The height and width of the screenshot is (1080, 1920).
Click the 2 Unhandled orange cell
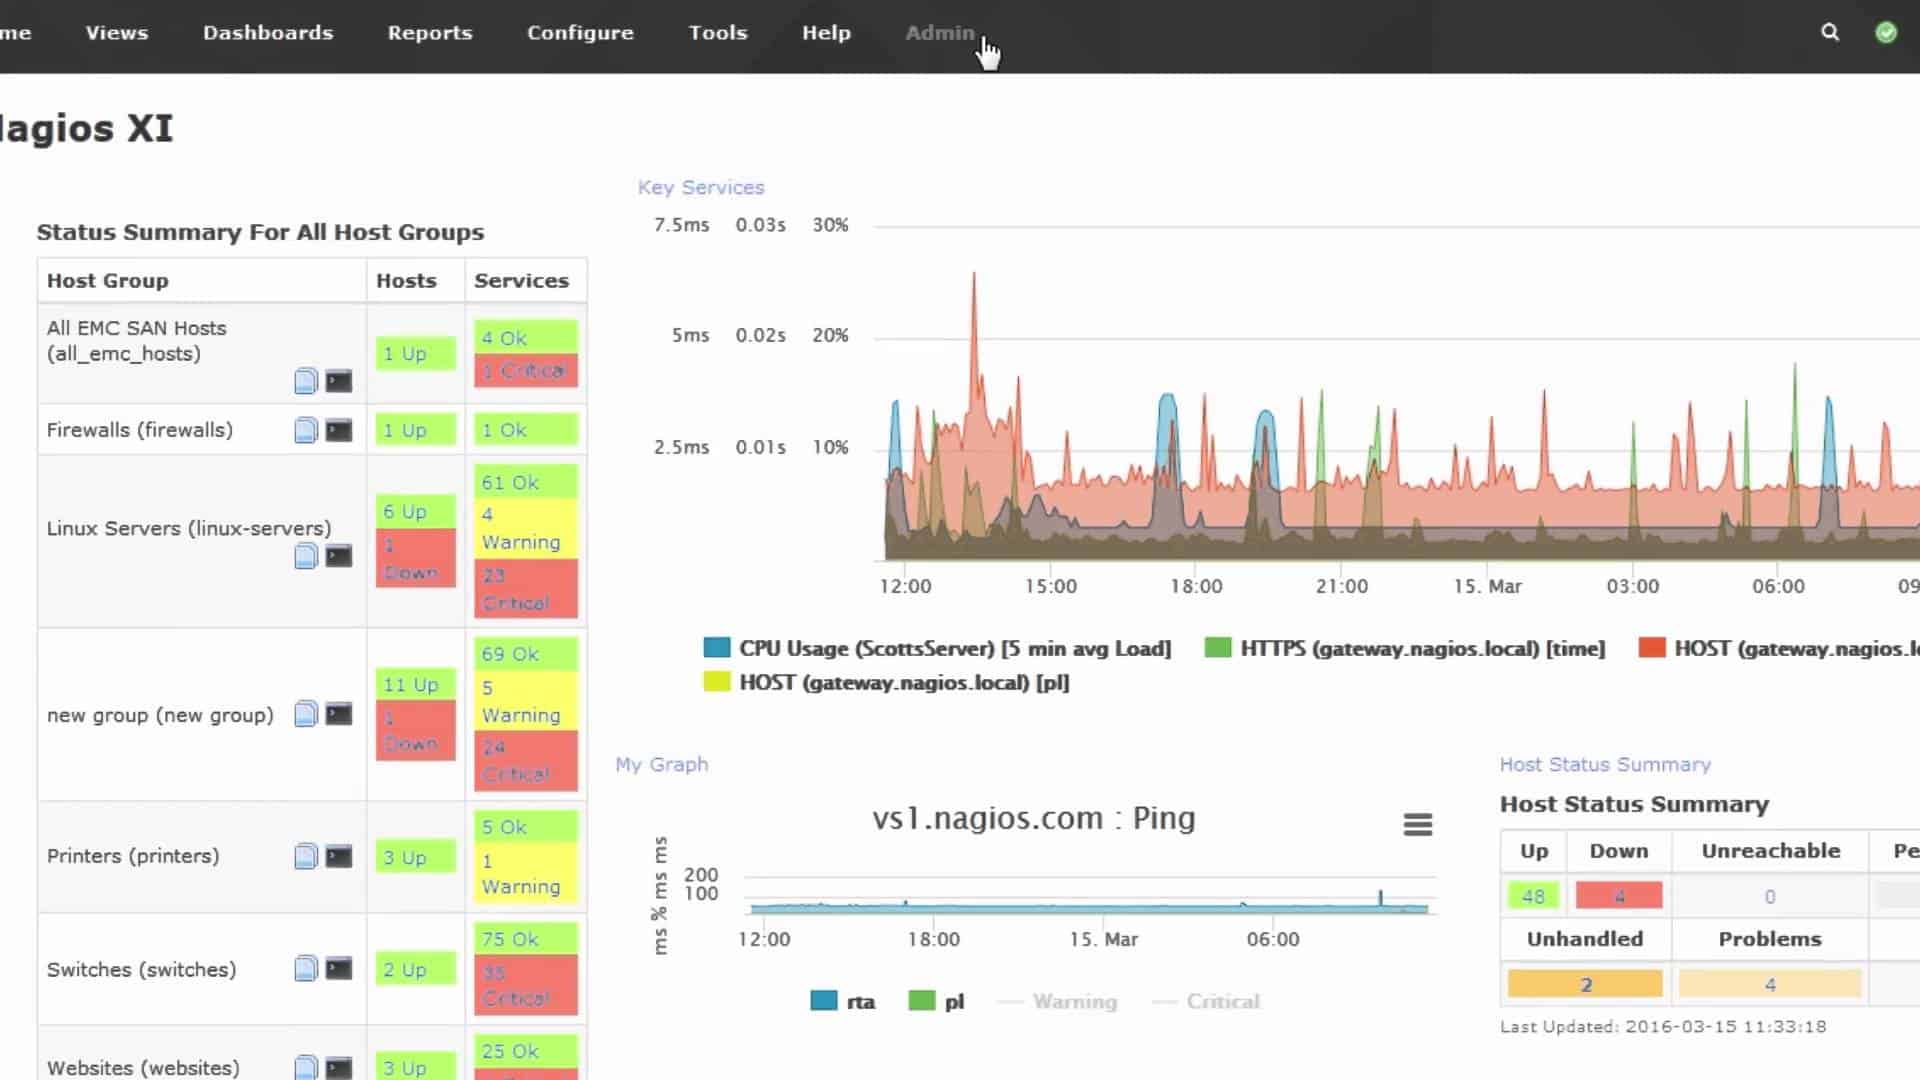pos(1585,984)
